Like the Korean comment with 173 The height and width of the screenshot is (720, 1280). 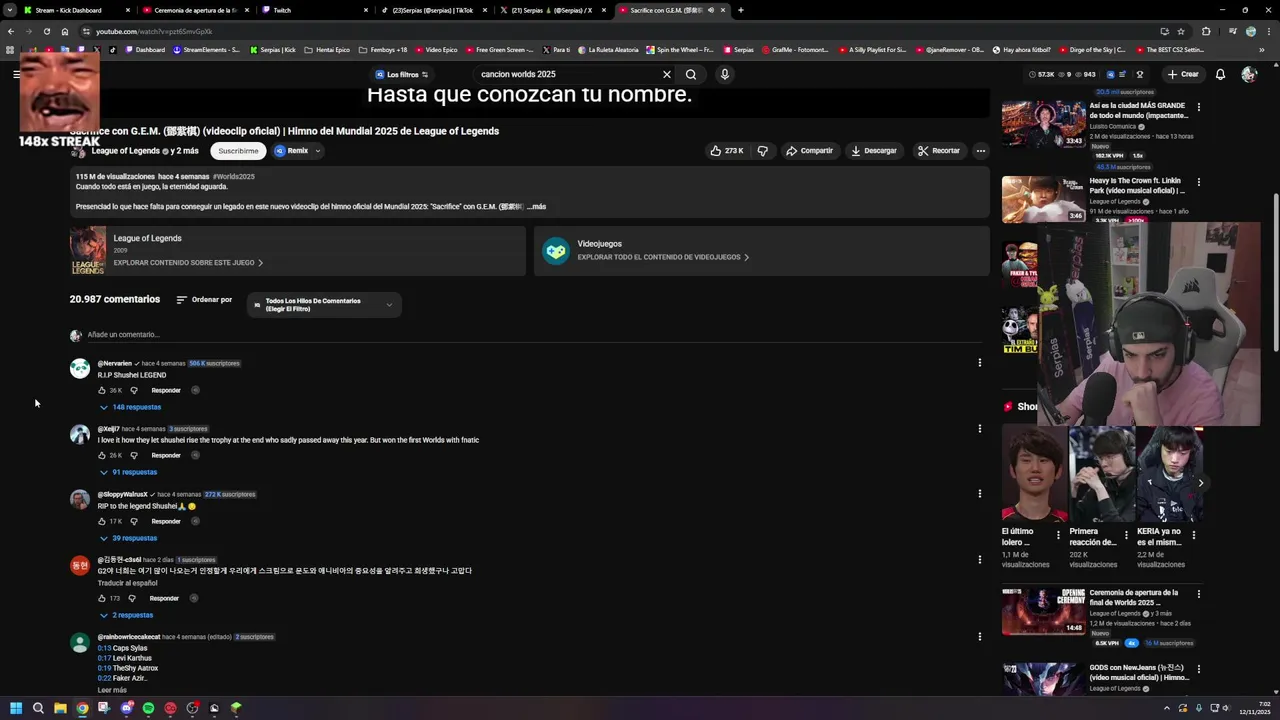click(102, 598)
